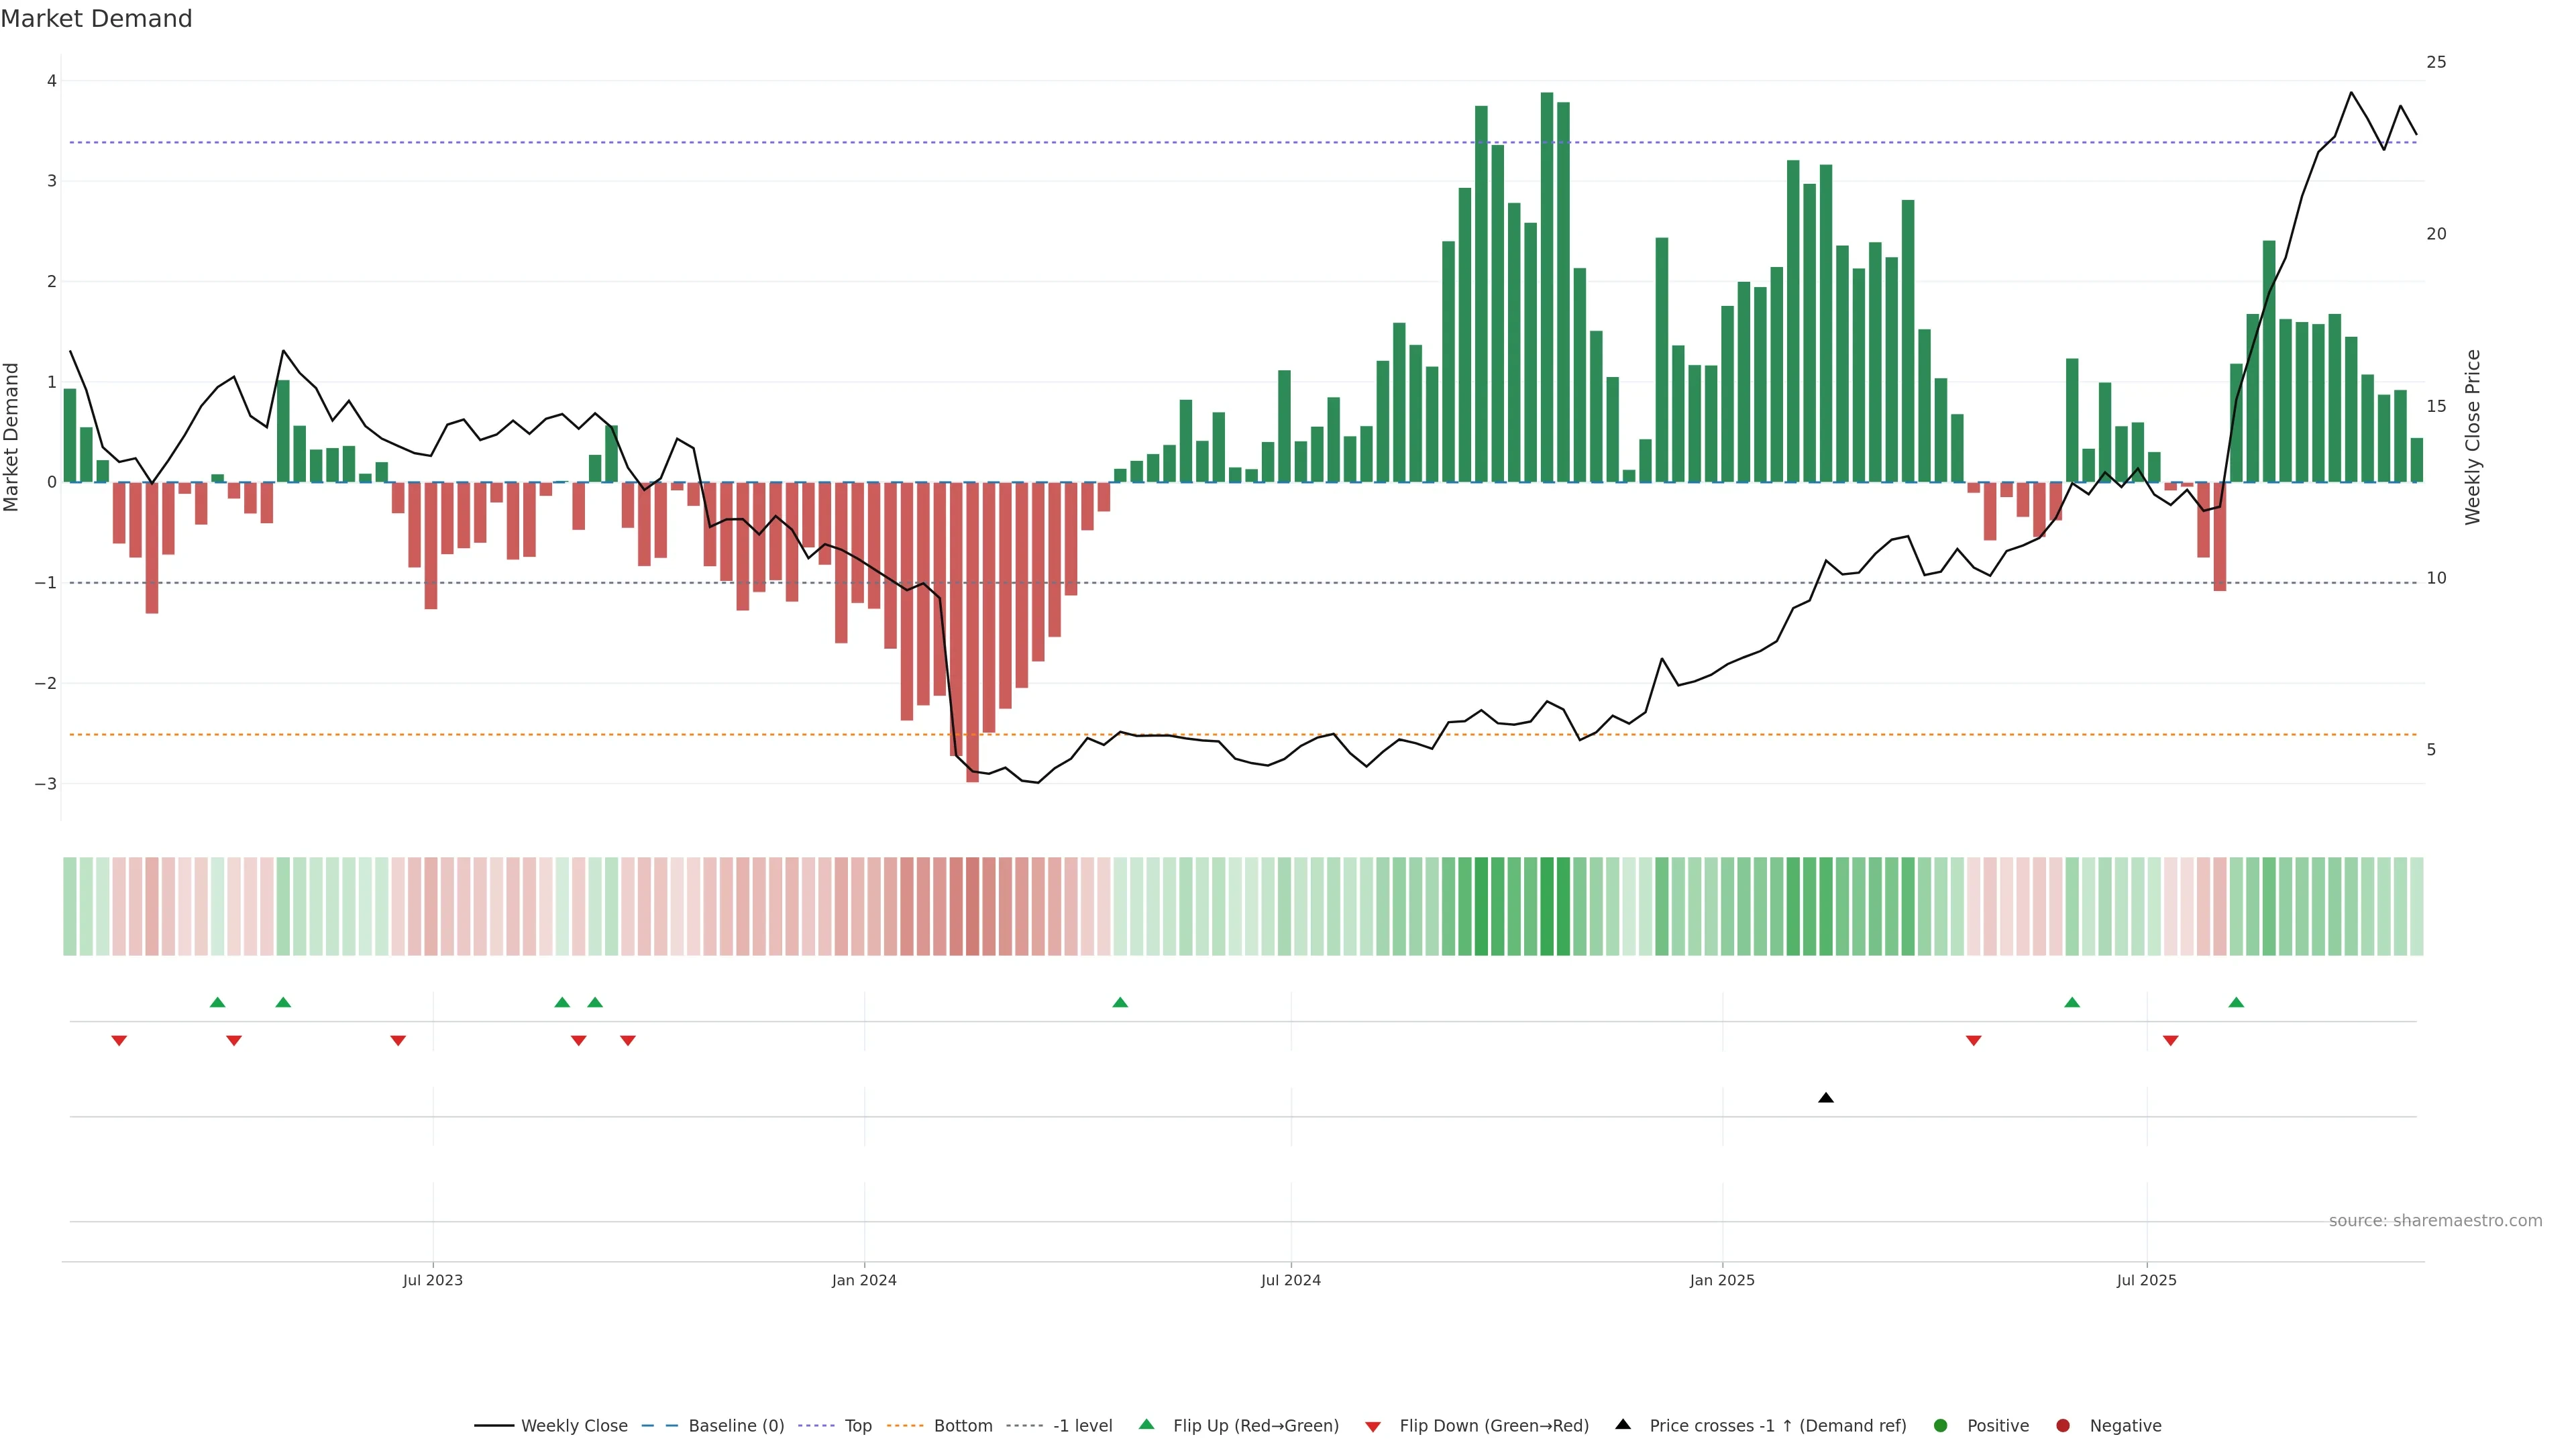Click the sharemaestro.com source text

pyautogui.click(x=2435, y=1221)
